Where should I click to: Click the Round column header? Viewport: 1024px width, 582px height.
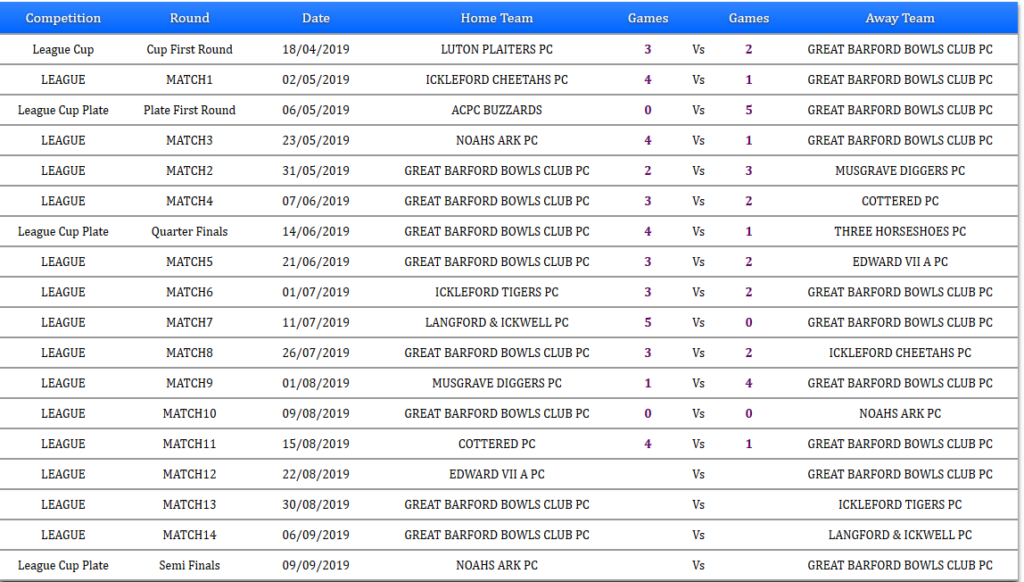[x=189, y=18]
